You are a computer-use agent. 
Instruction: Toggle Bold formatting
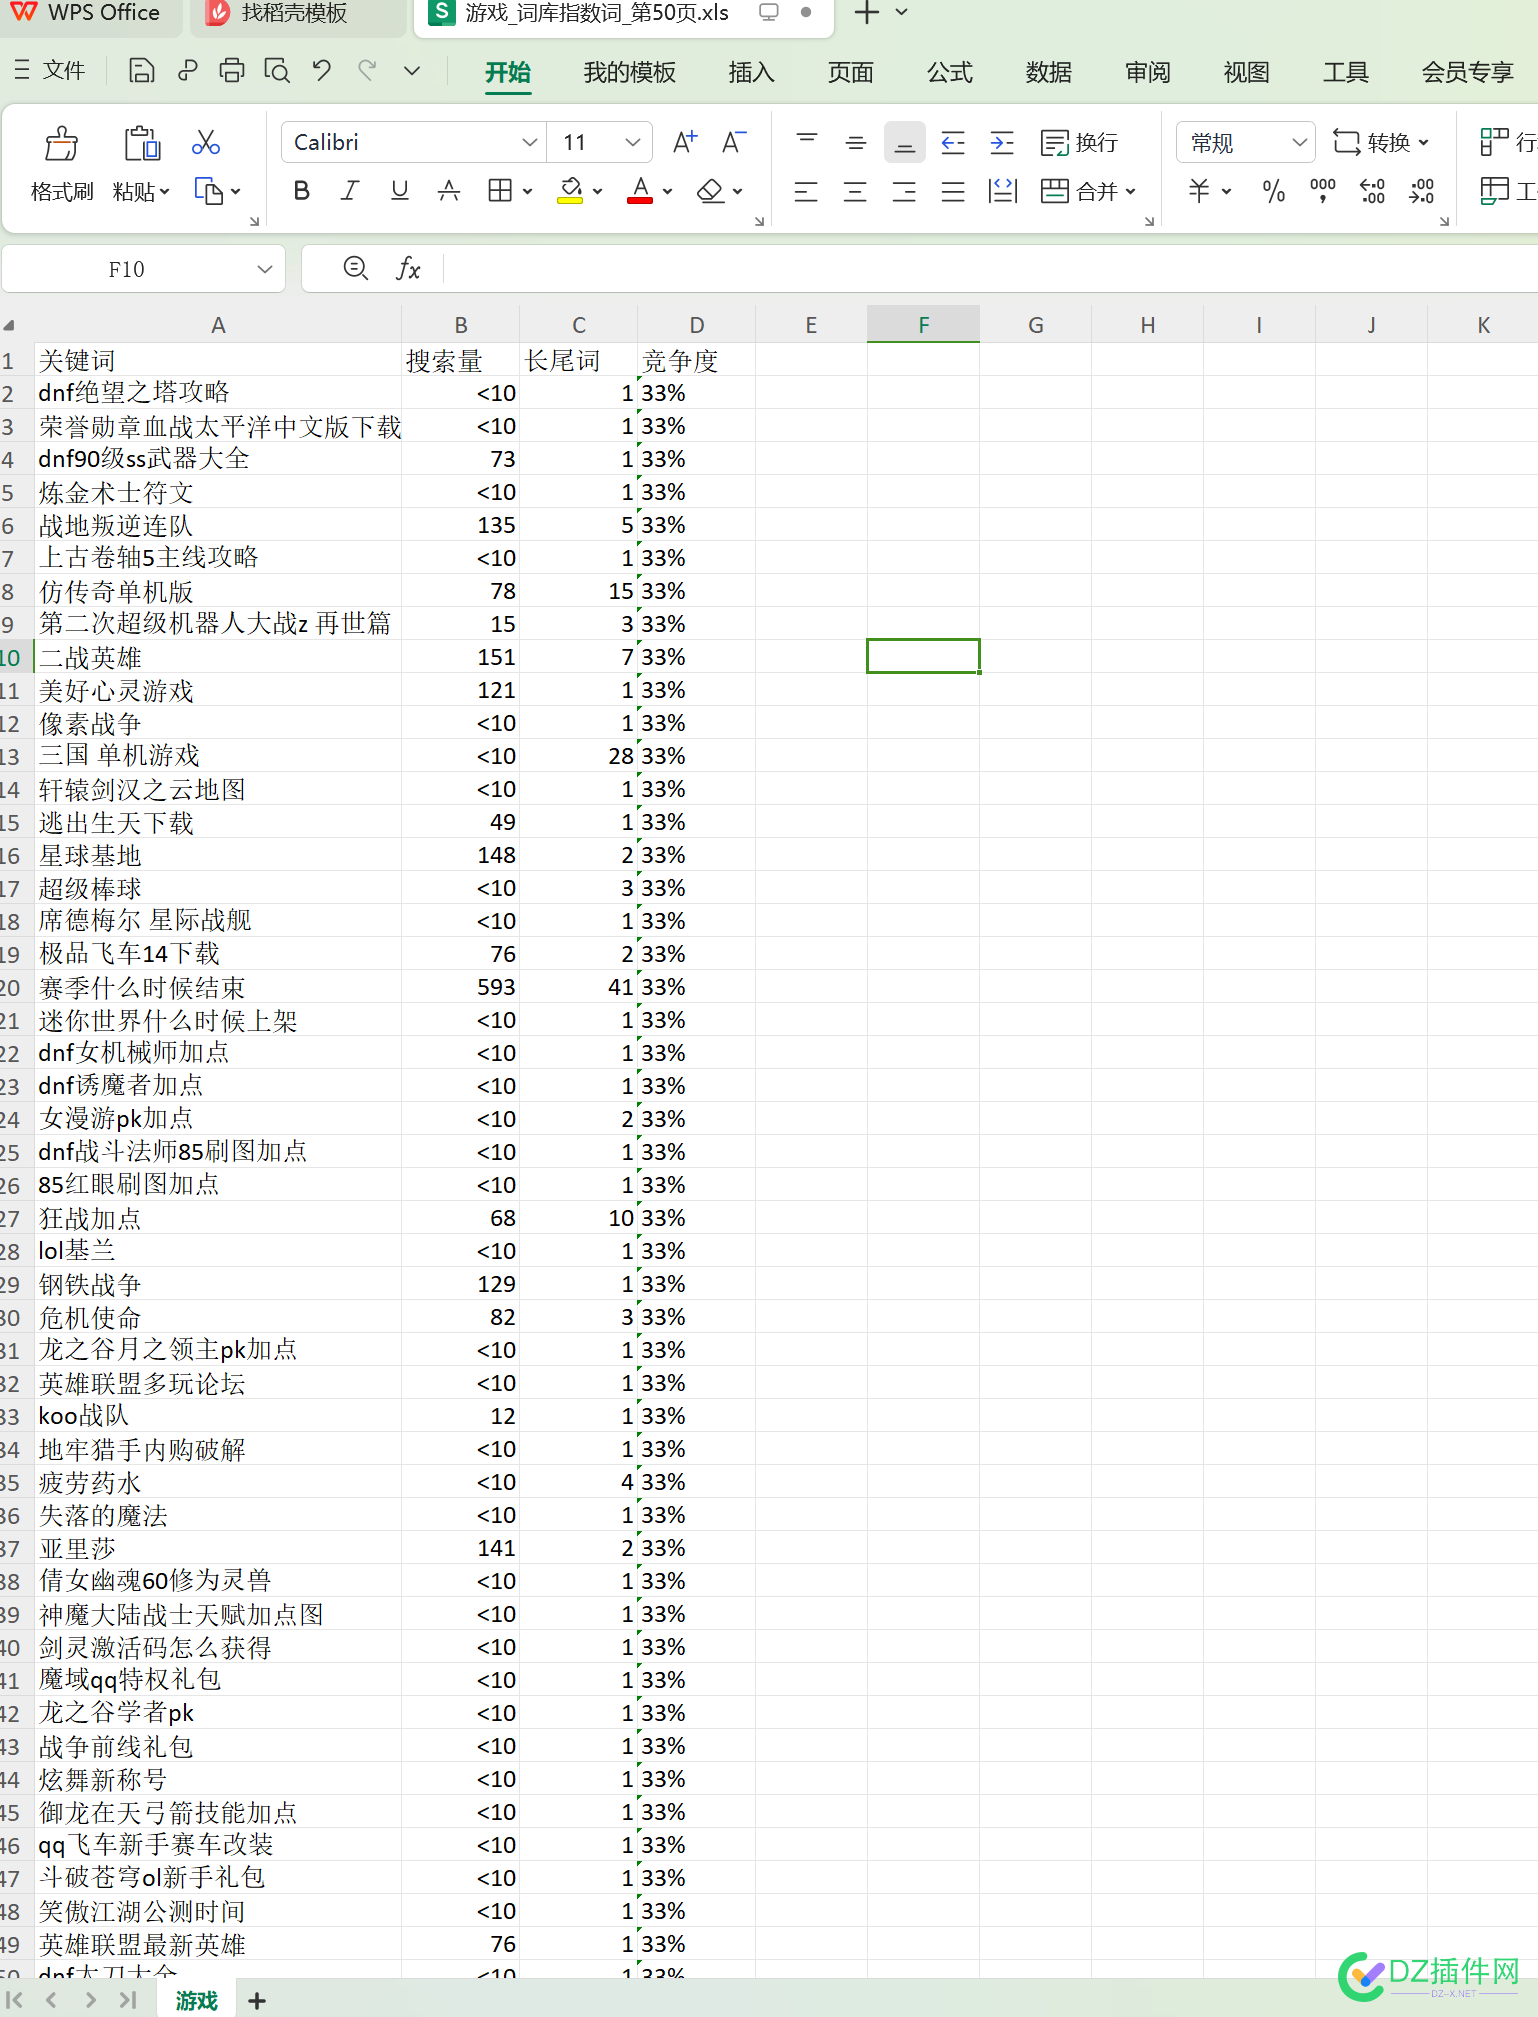click(x=301, y=191)
